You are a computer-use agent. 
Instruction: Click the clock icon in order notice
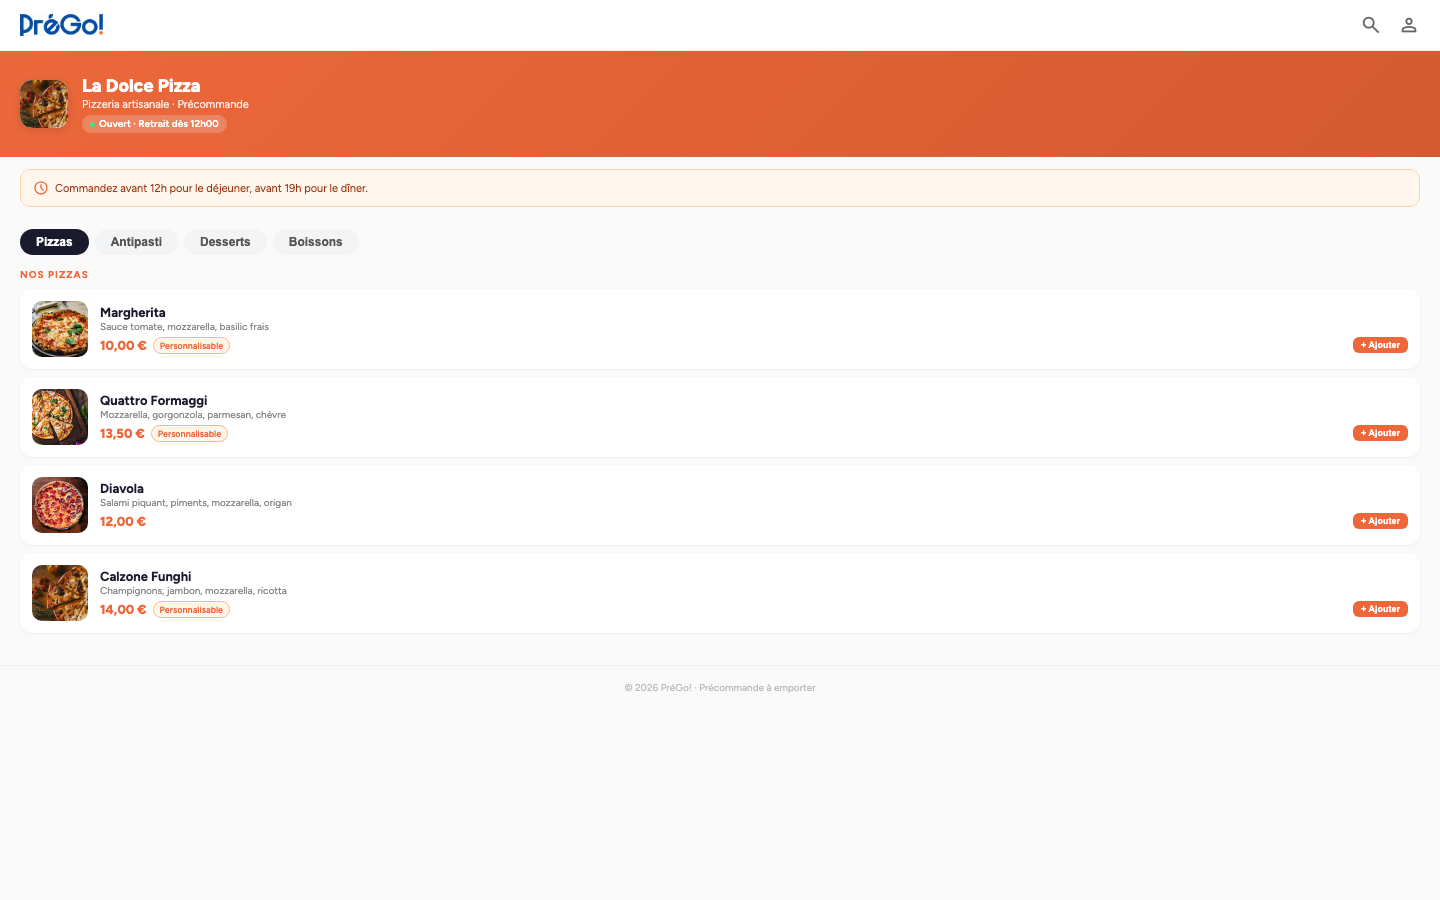41,188
